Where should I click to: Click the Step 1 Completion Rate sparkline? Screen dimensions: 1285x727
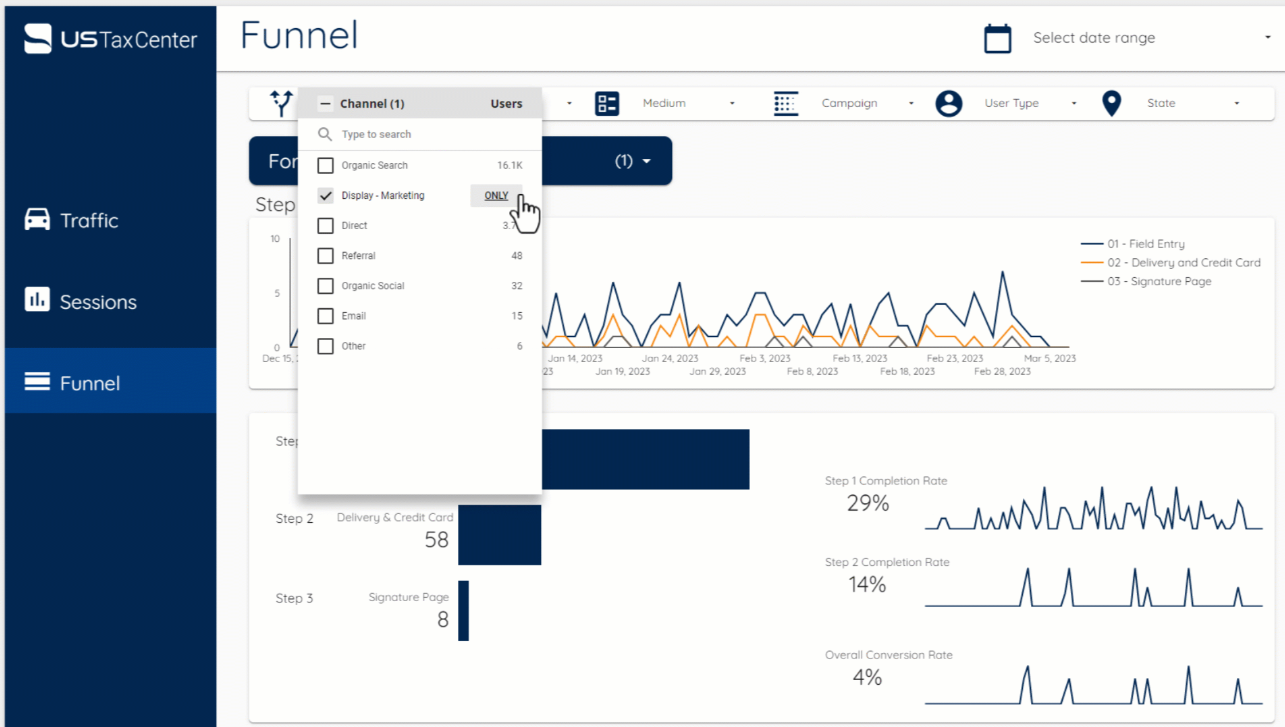pos(1093,508)
